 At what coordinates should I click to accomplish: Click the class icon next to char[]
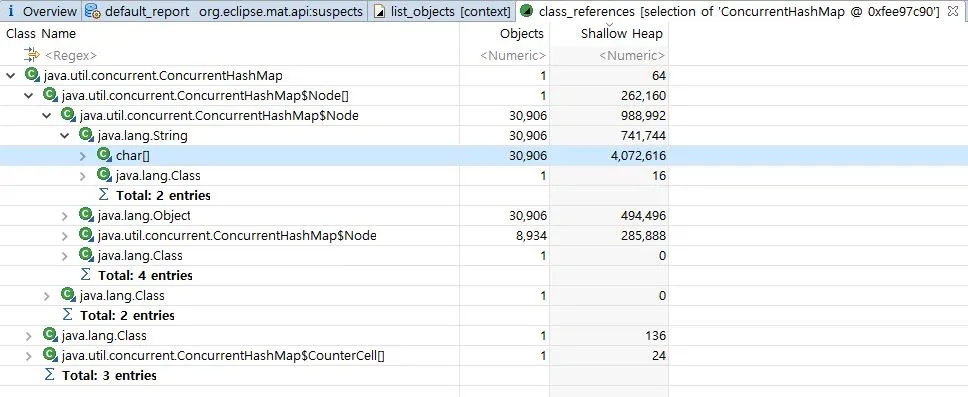click(x=104, y=156)
